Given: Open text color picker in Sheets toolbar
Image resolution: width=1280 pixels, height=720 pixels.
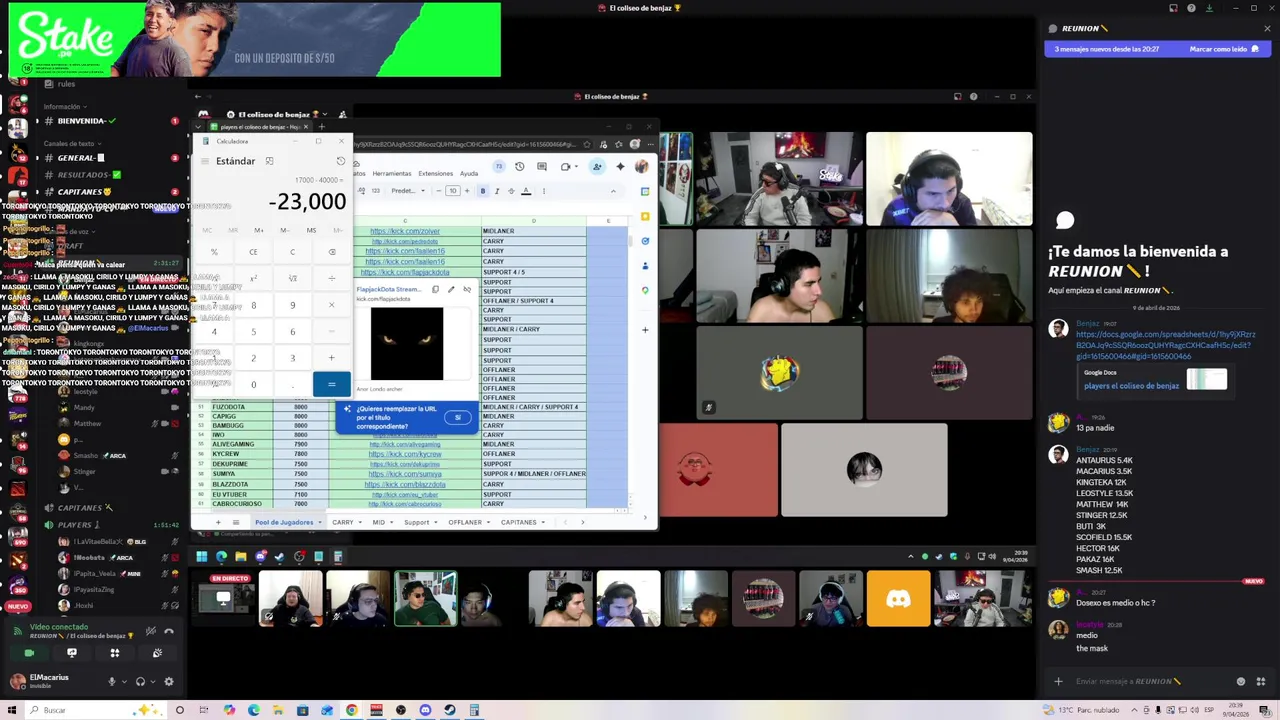Looking at the screenshot, I should 526,191.
